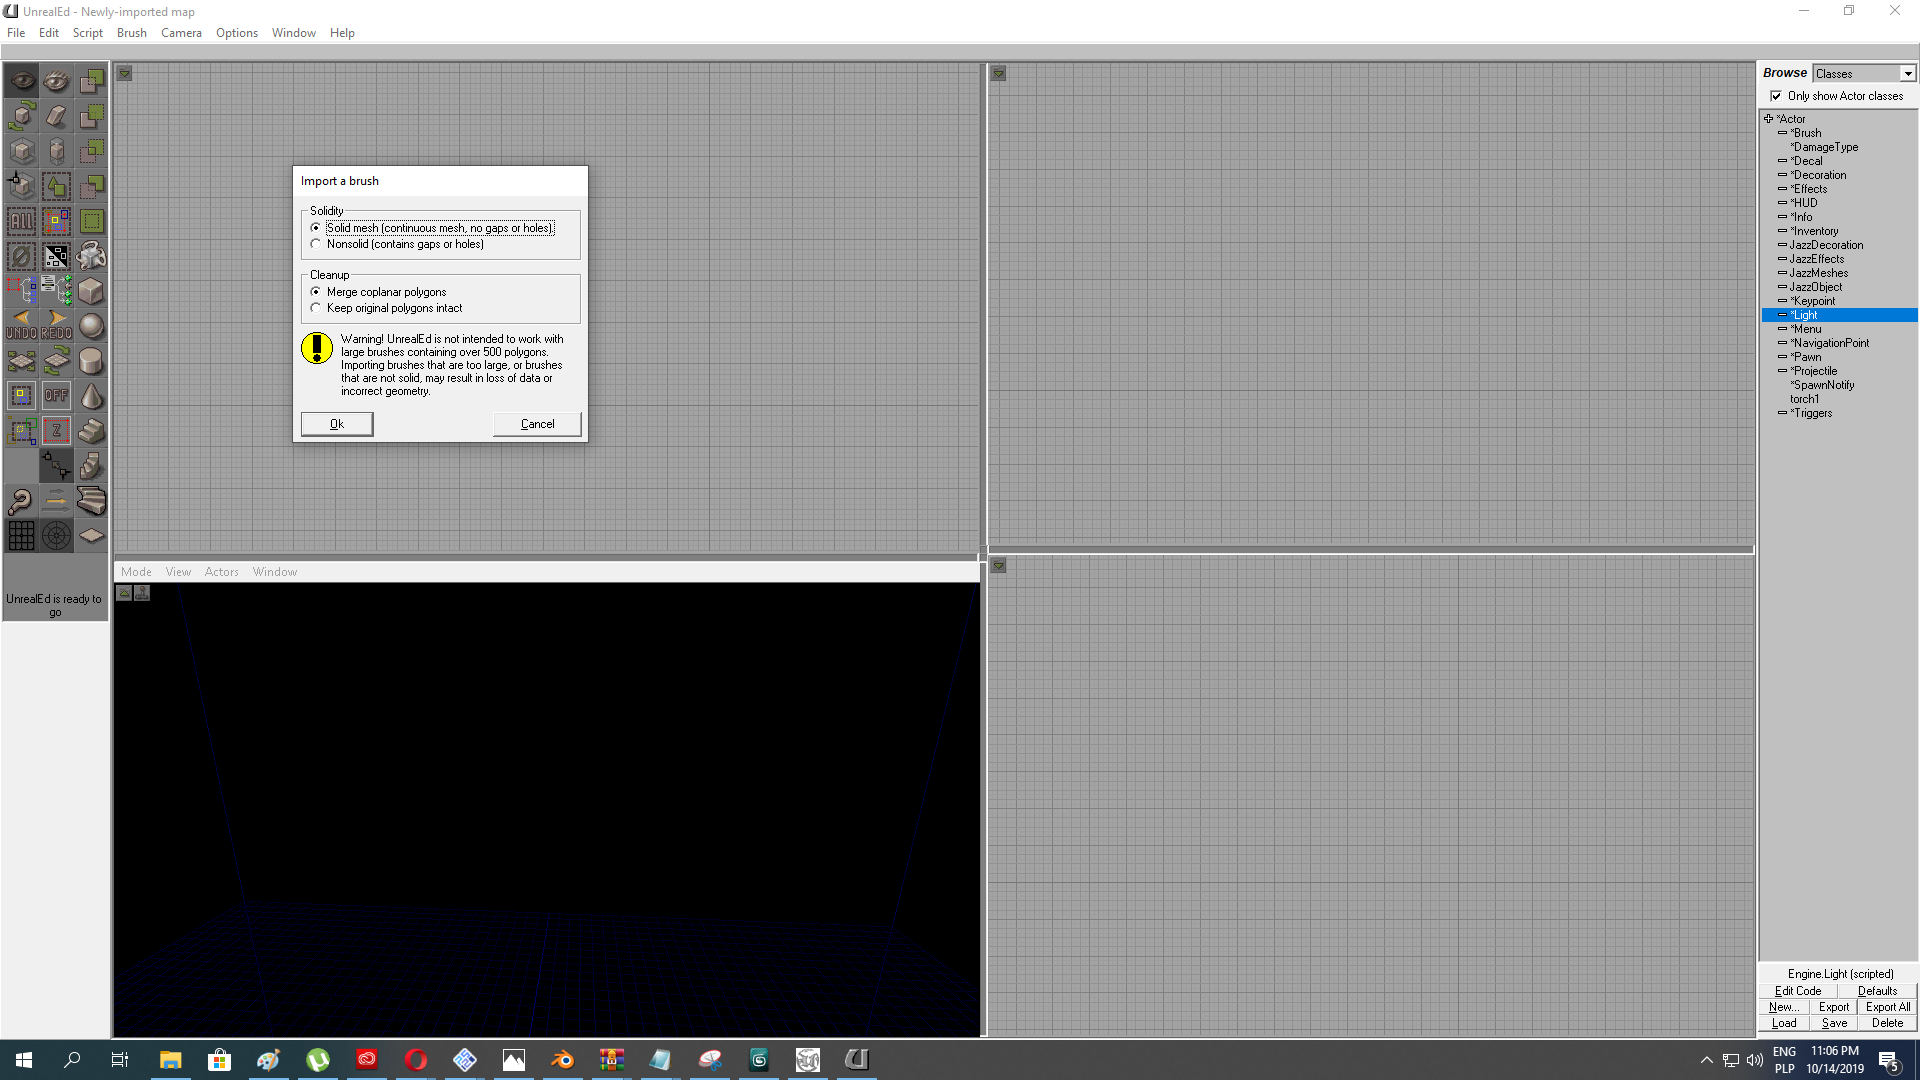This screenshot has height=1080, width=1920.
Task: Confirm import with the Ok button
Action: (337, 424)
